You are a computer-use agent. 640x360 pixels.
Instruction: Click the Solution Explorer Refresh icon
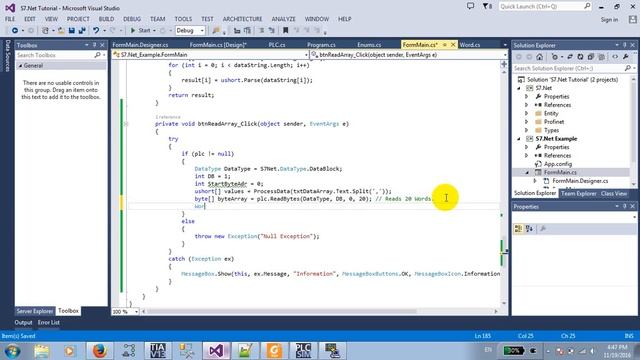(580, 57)
